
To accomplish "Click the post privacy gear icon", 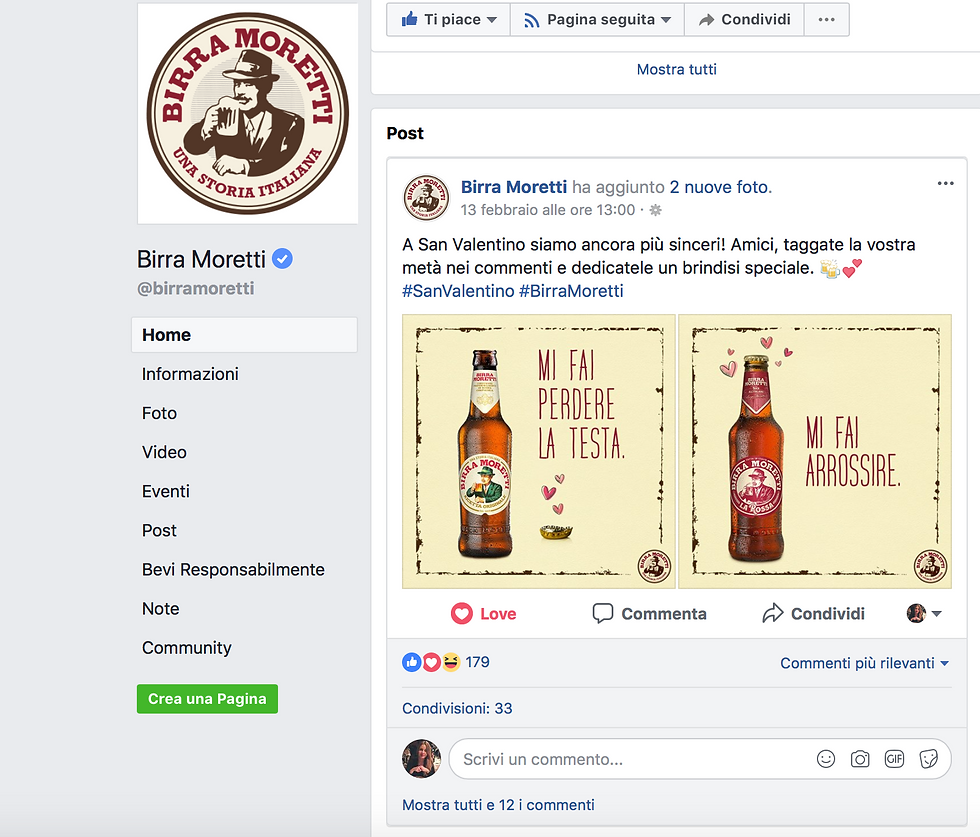I will click(656, 210).
